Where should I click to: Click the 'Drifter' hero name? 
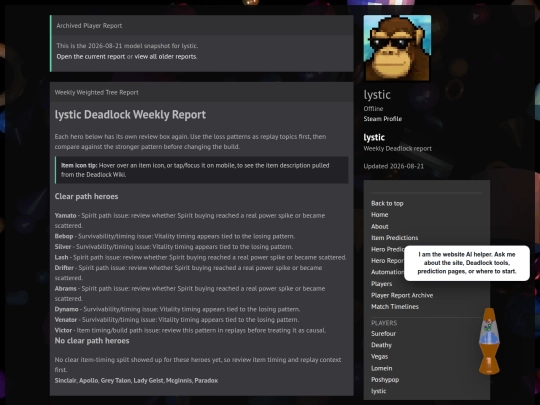click(64, 268)
